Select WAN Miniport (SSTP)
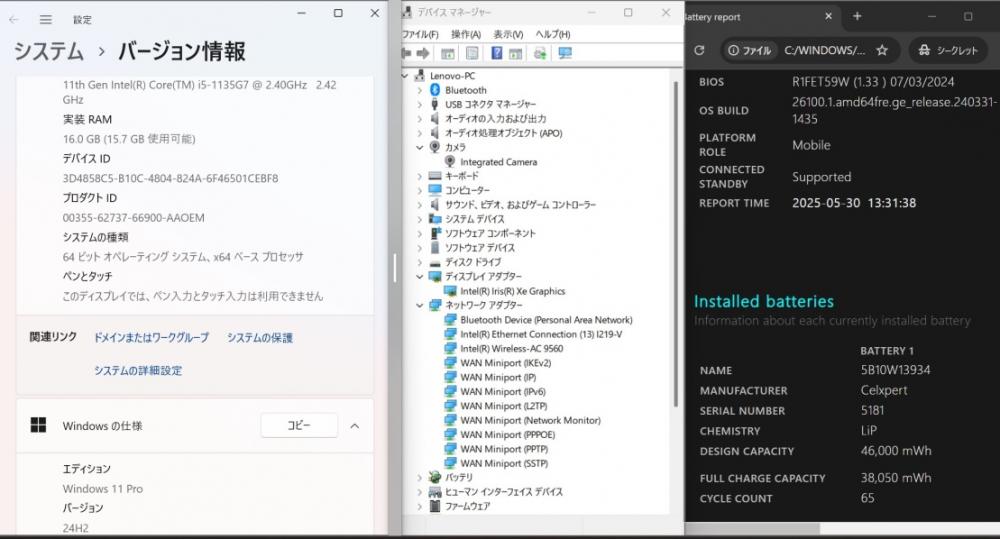Screen dimensions: 1000x539 click(504, 464)
